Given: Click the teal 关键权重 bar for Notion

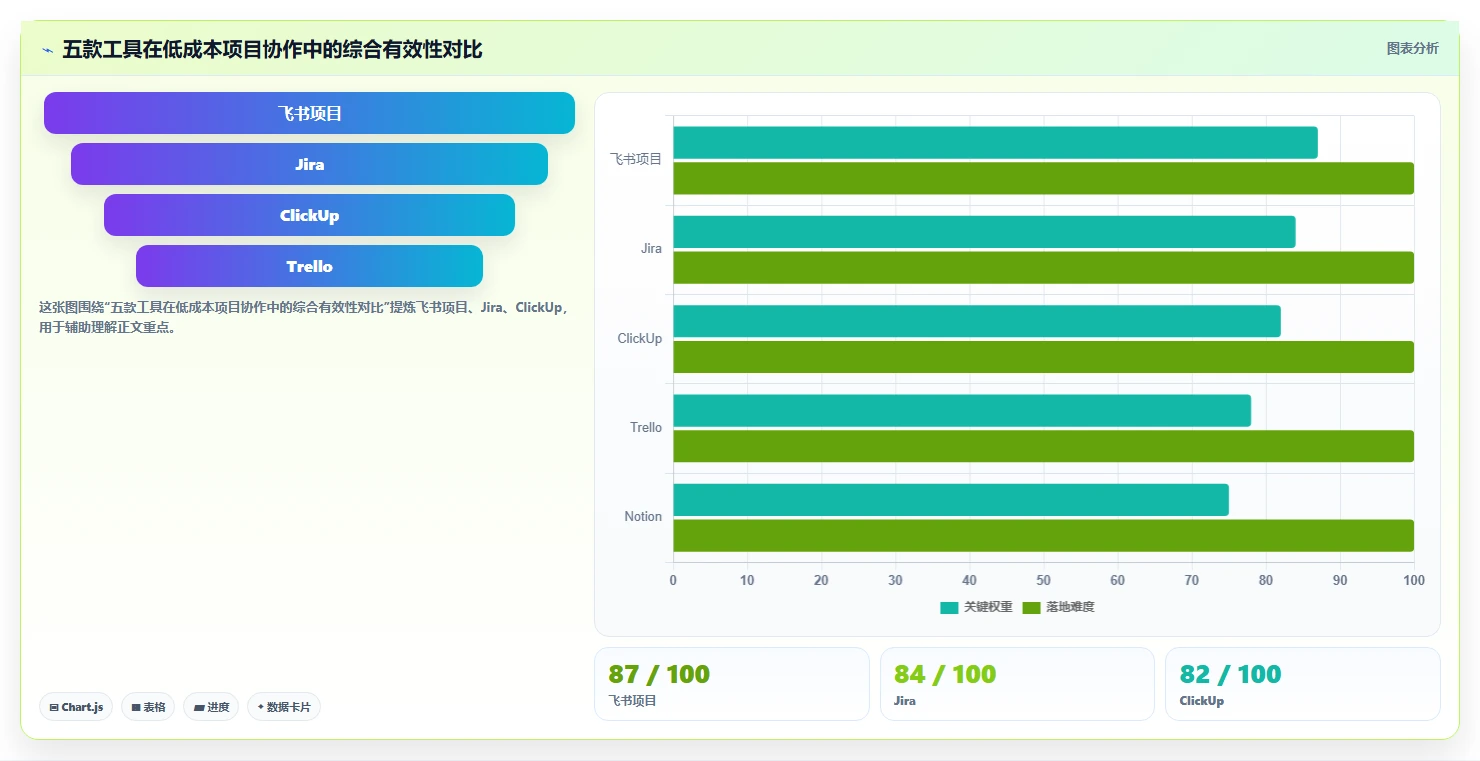Looking at the screenshot, I should [951, 500].
